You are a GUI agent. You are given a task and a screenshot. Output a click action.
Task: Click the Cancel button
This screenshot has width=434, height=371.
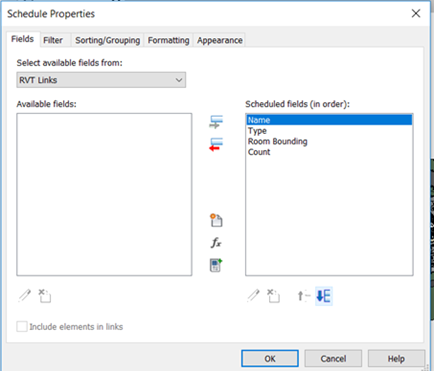coord(333,359)
